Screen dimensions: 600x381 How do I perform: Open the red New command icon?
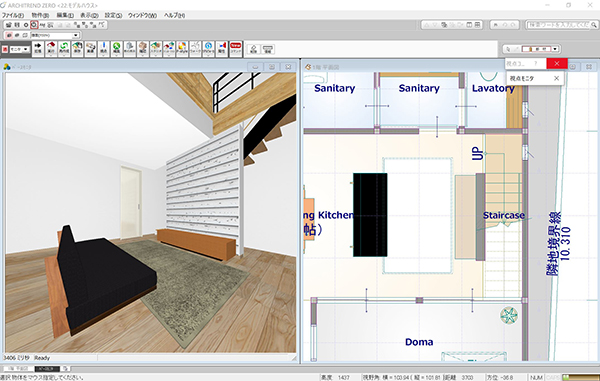coord(236,49)
